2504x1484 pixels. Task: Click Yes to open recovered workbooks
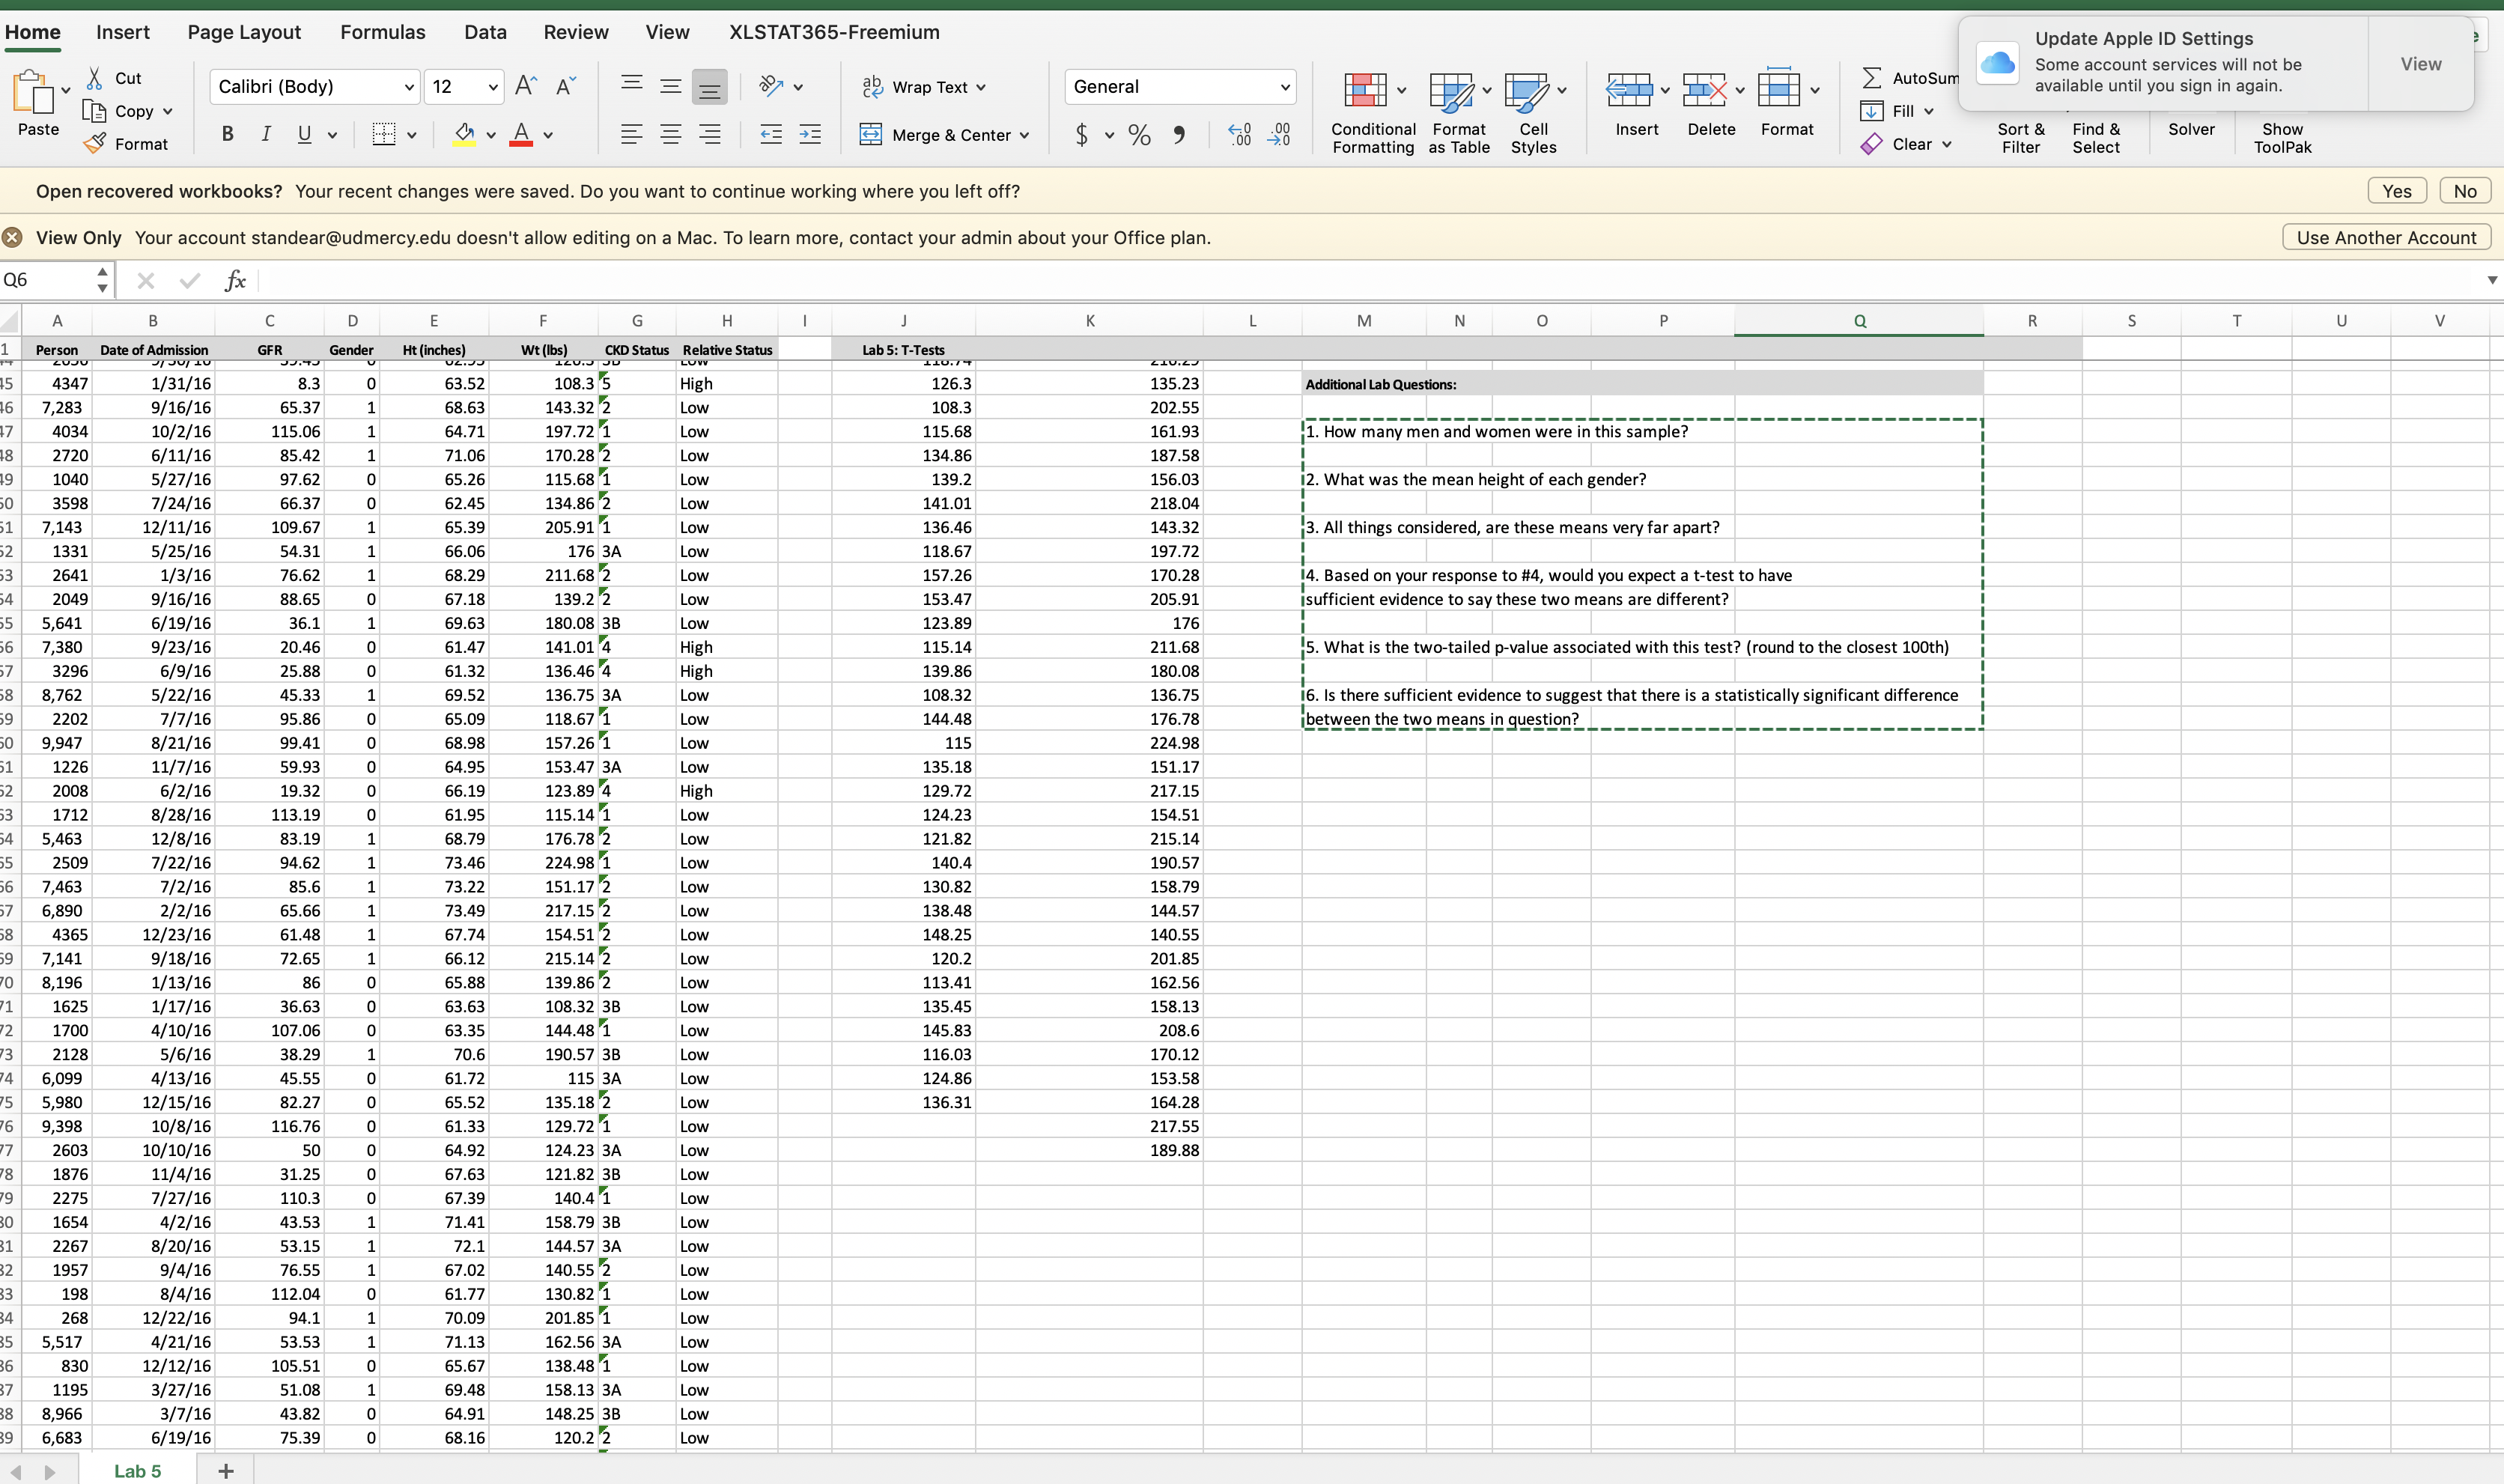coord(2397,190)
